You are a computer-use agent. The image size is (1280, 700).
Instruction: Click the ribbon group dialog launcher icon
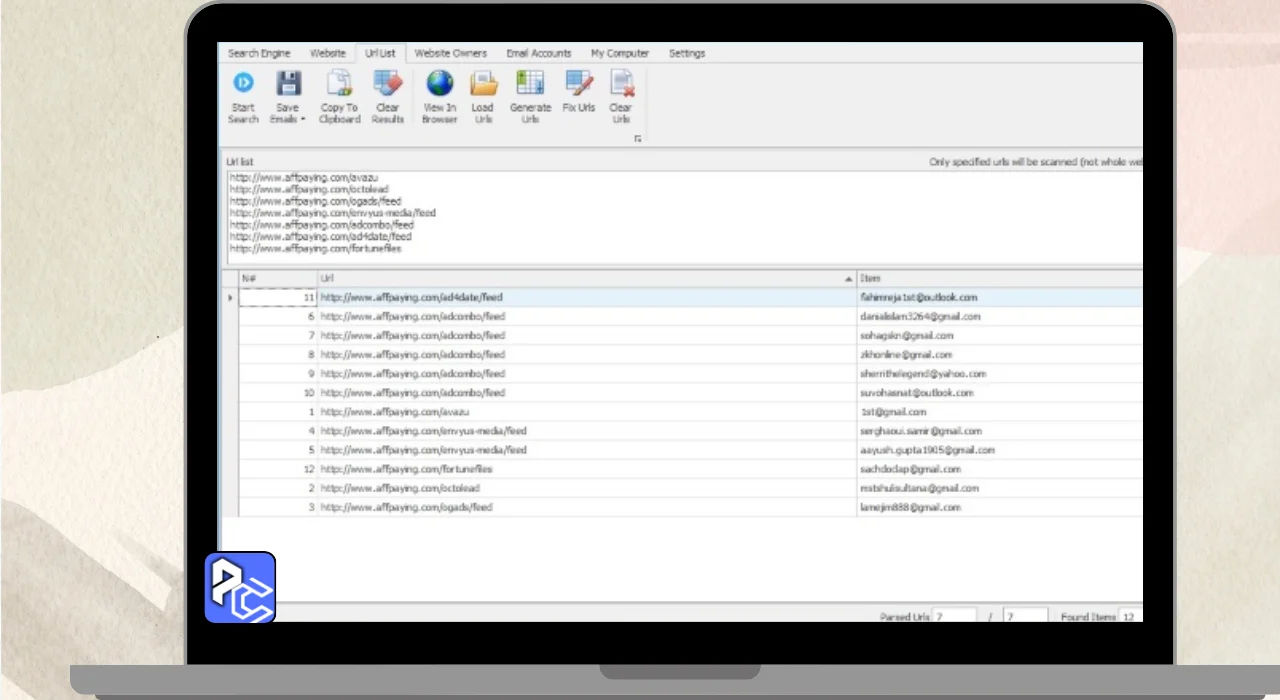(637, 139)
